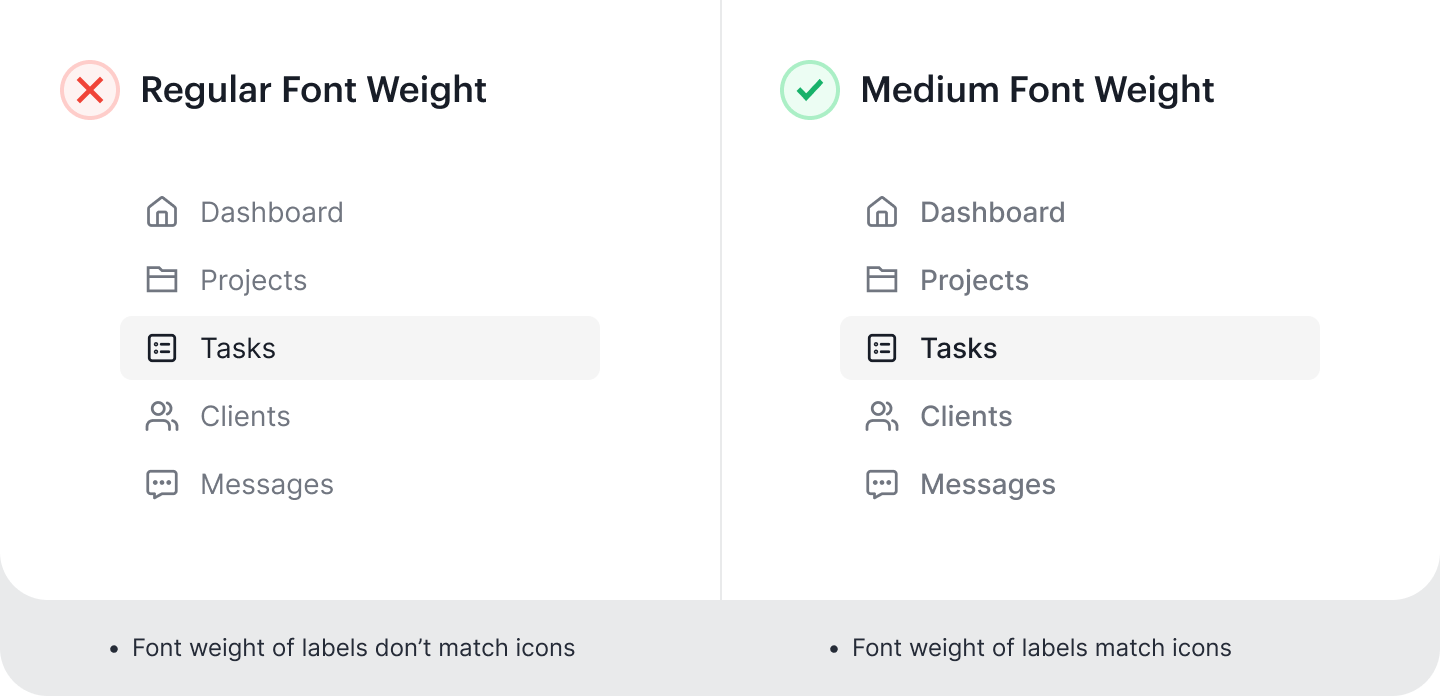Click the green checkmark icon beside Medium Font Weight

[809, 90]
